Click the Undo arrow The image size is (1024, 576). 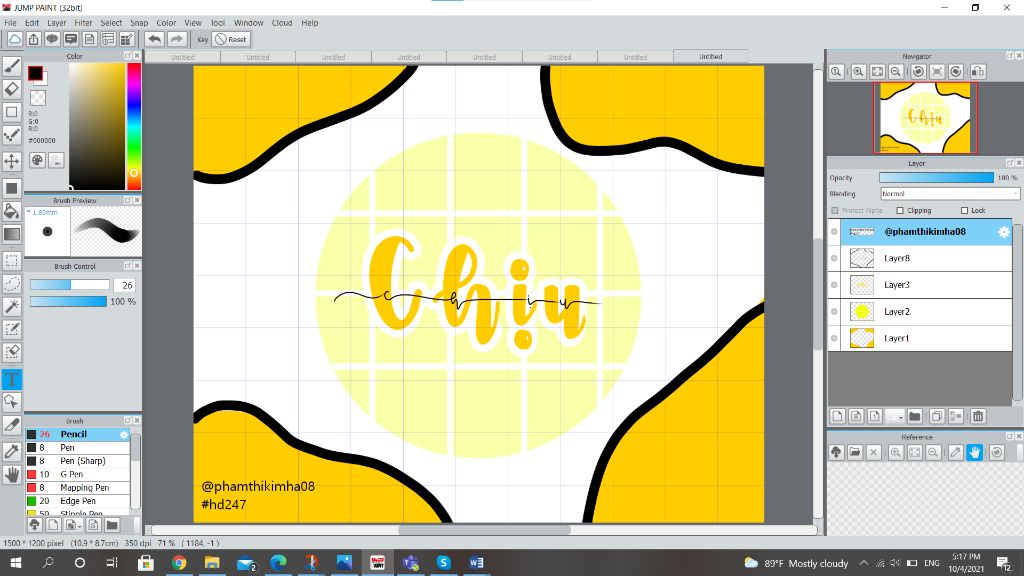click(155, 39)
